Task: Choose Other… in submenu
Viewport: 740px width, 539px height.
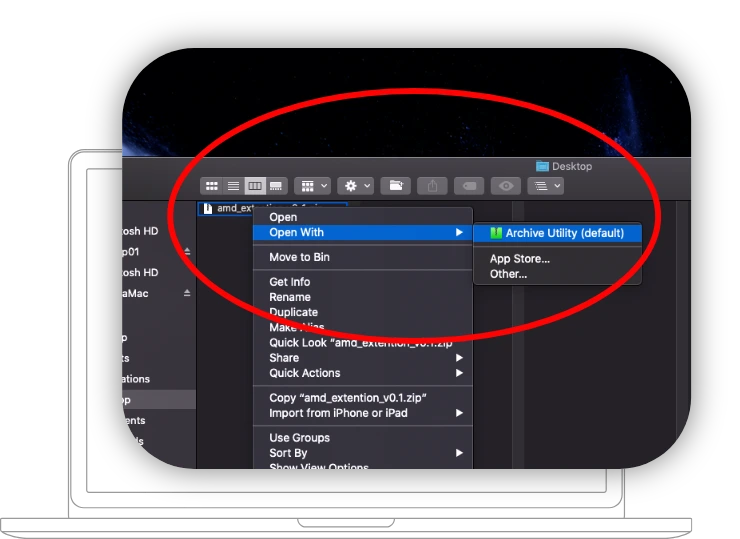Action: point(557,274)
